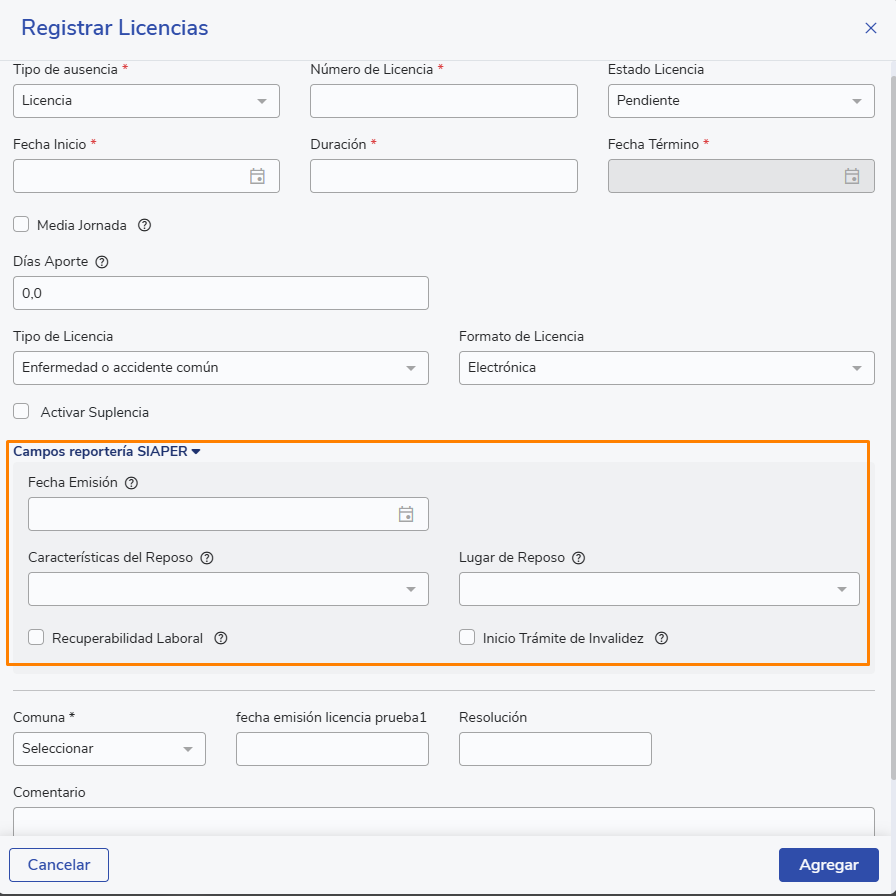The image size is (896, 896).
Task: Open the Fecha Inicio calendar picker
Action: tap(257, 176)
